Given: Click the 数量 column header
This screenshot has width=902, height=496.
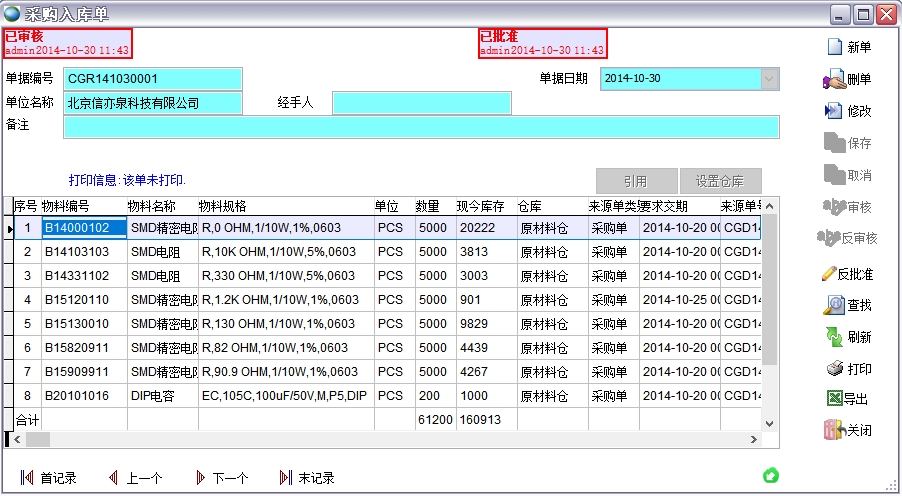Looking at the screenshot, I should point(435,206).
